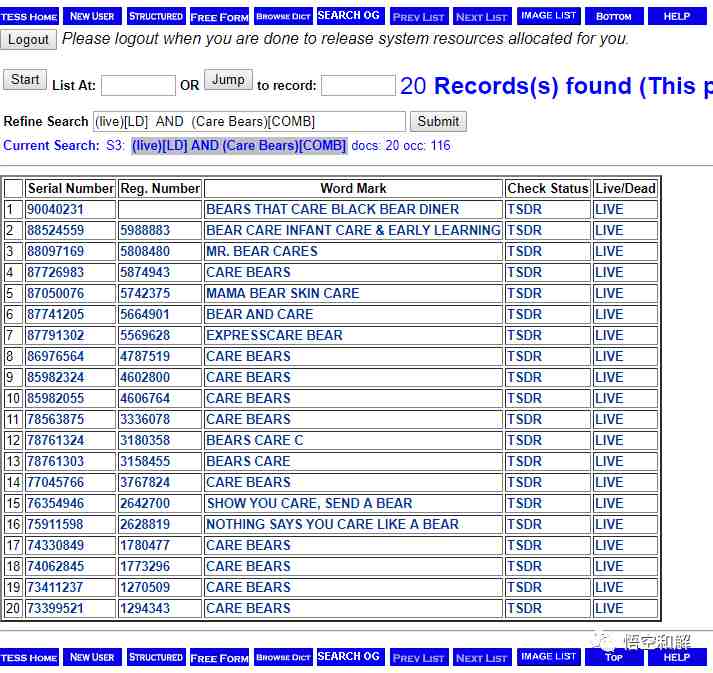The width and height of the screenshot is (713, 673).
Task: Go to Next List in top bar
Action: (x=482, y=16)
